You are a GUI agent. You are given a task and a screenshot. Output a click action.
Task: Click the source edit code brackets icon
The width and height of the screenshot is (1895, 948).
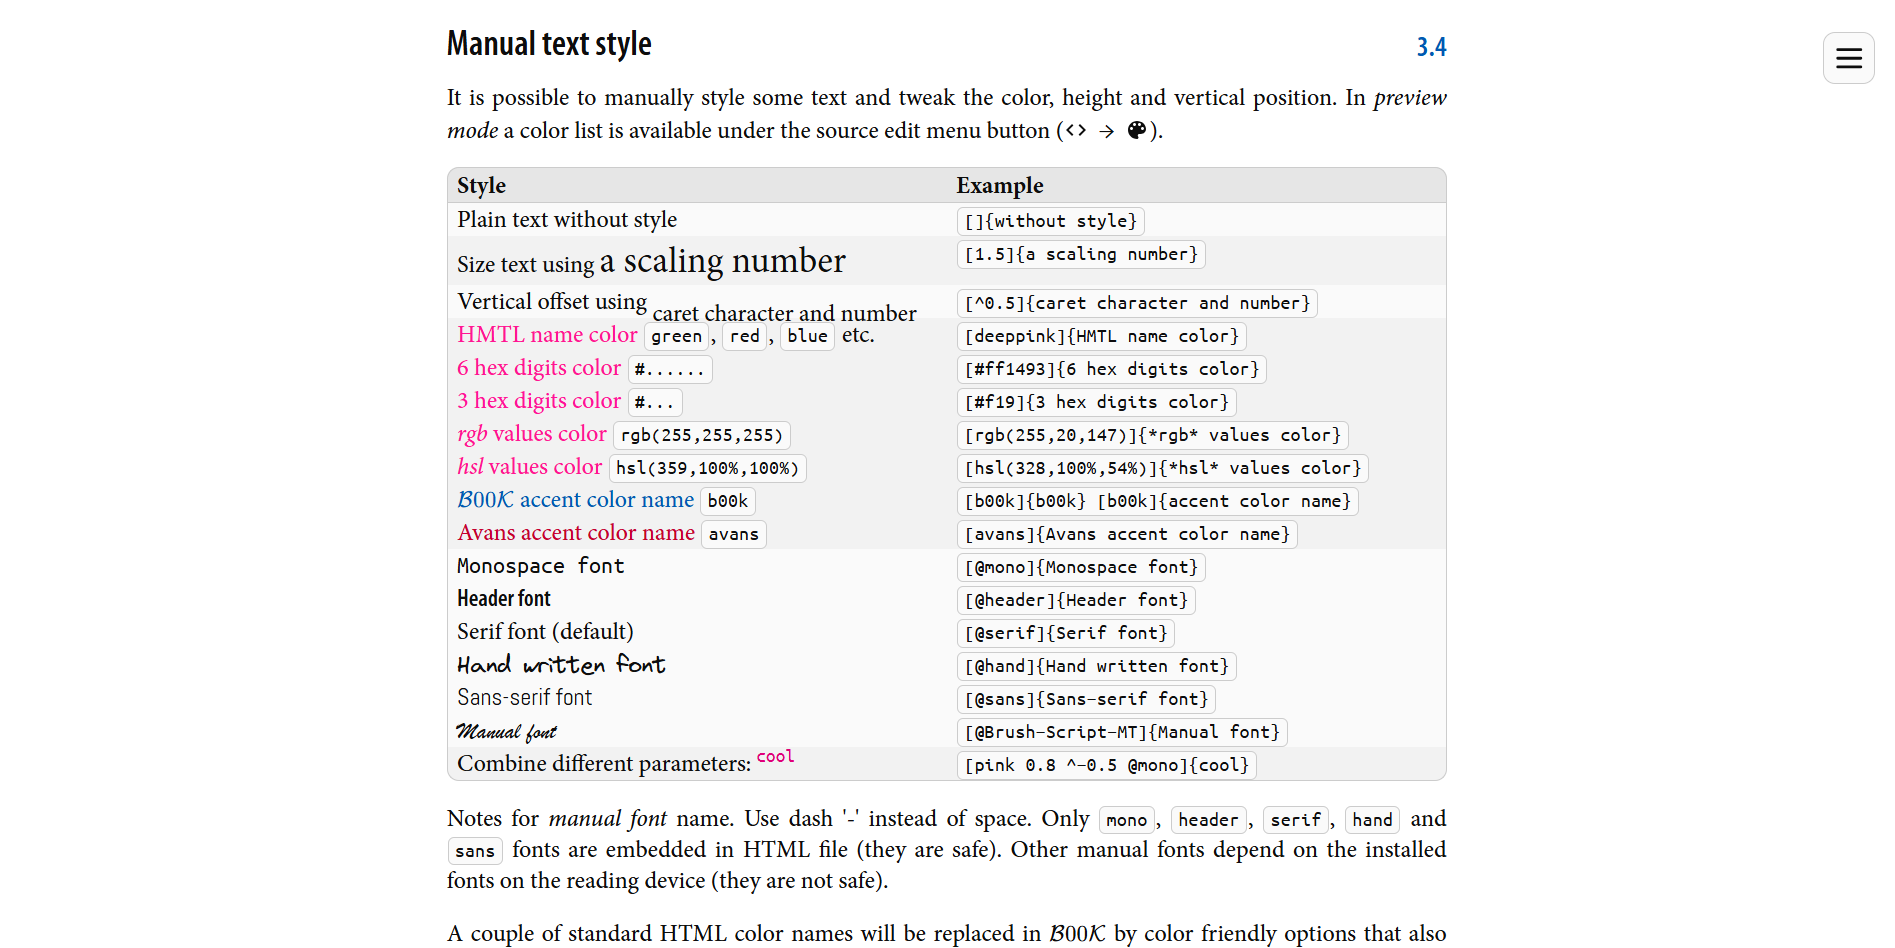(x=1075, y=131)
